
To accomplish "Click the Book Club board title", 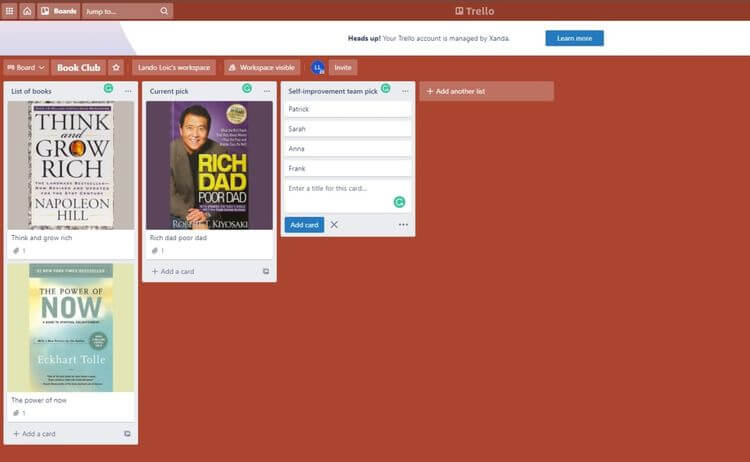I will click(x=78, y=67).
